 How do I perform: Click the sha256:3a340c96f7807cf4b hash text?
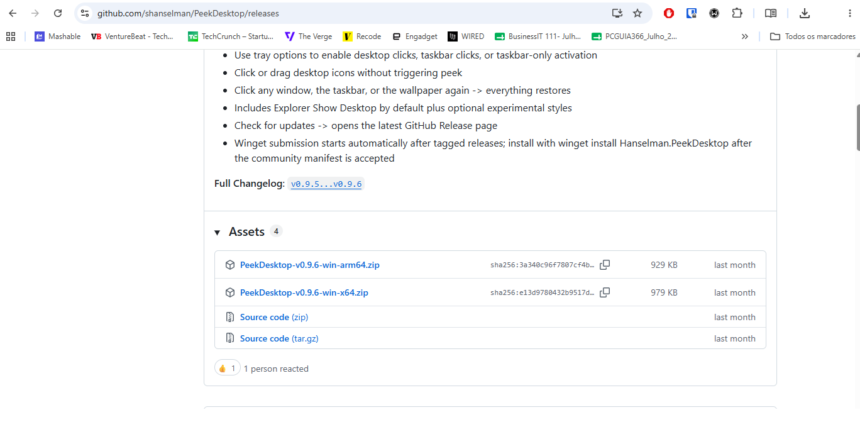click(542, 265)
